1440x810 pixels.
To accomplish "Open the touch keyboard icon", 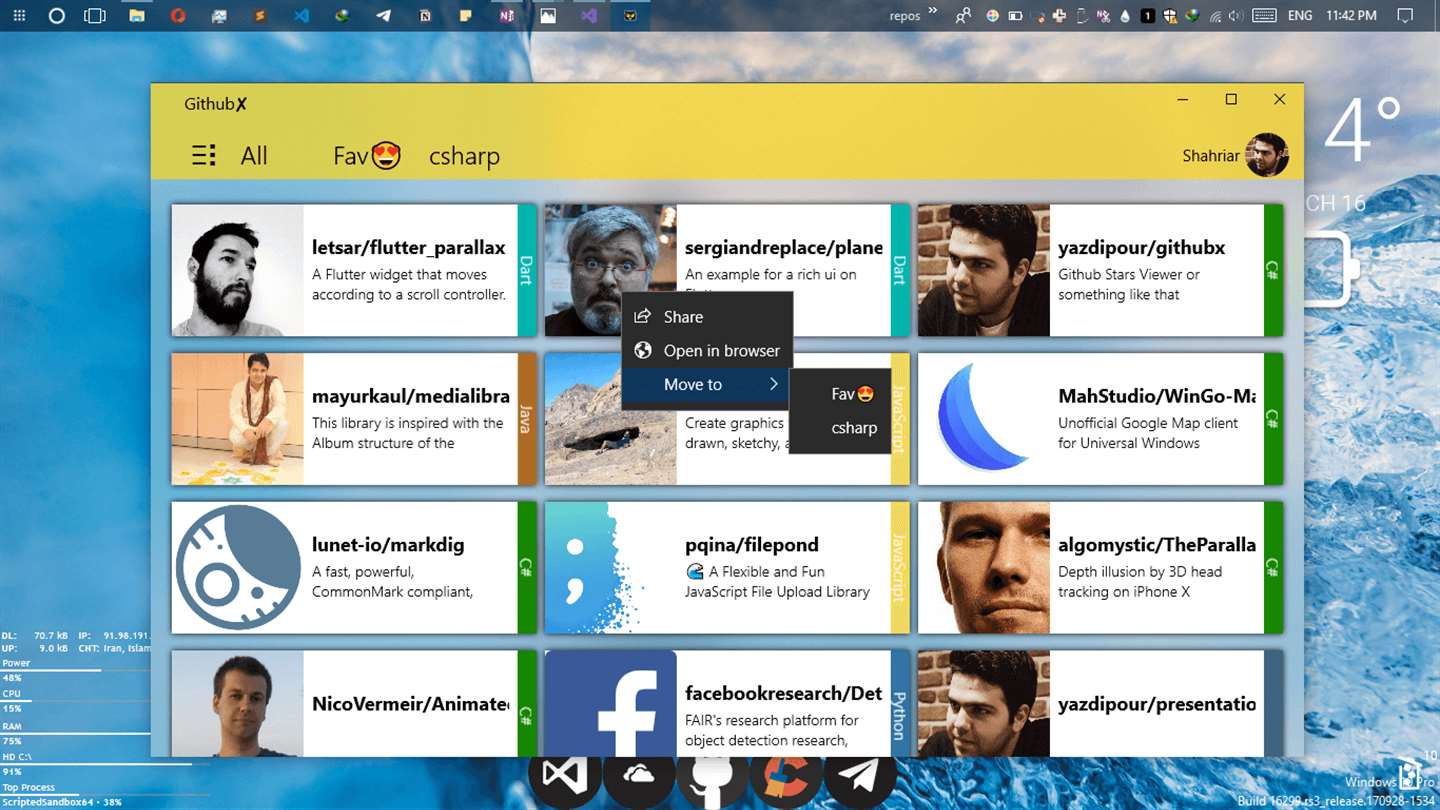I will point(1264,16).
